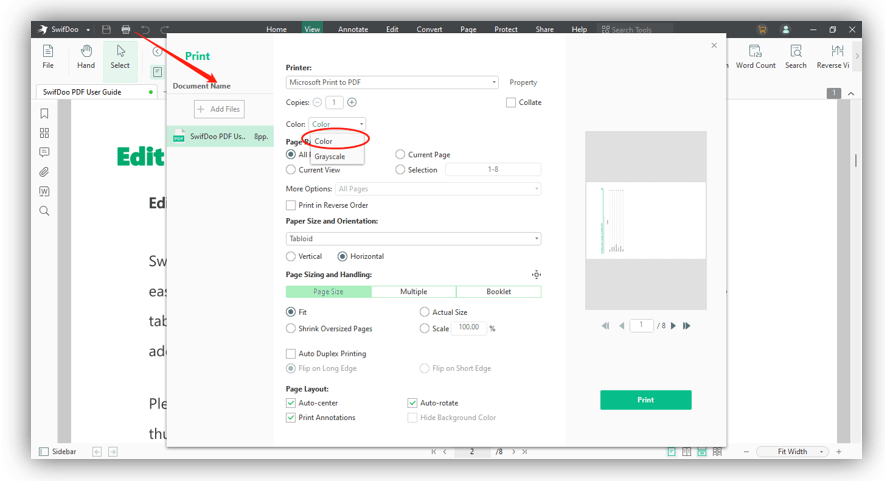Uncheck Auto-rotate checkbox

(x=412, y=403)
